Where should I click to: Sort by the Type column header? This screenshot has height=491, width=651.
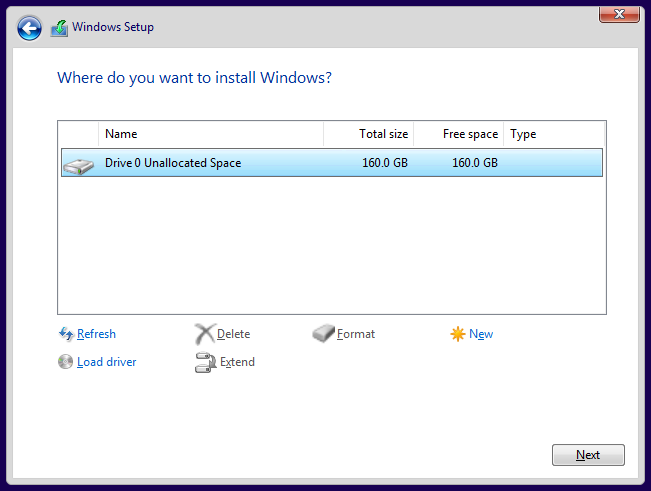pos(553,134)
